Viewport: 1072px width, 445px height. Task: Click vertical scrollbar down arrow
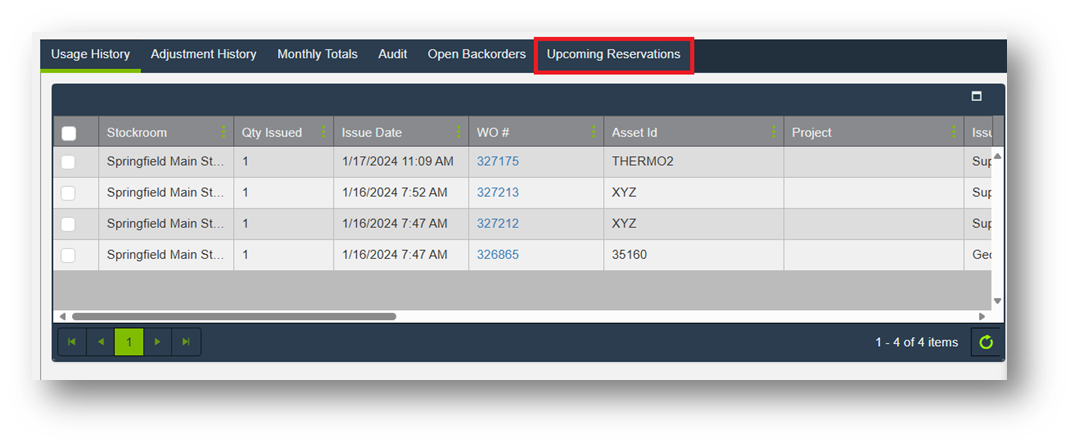(x=997, y=300)
